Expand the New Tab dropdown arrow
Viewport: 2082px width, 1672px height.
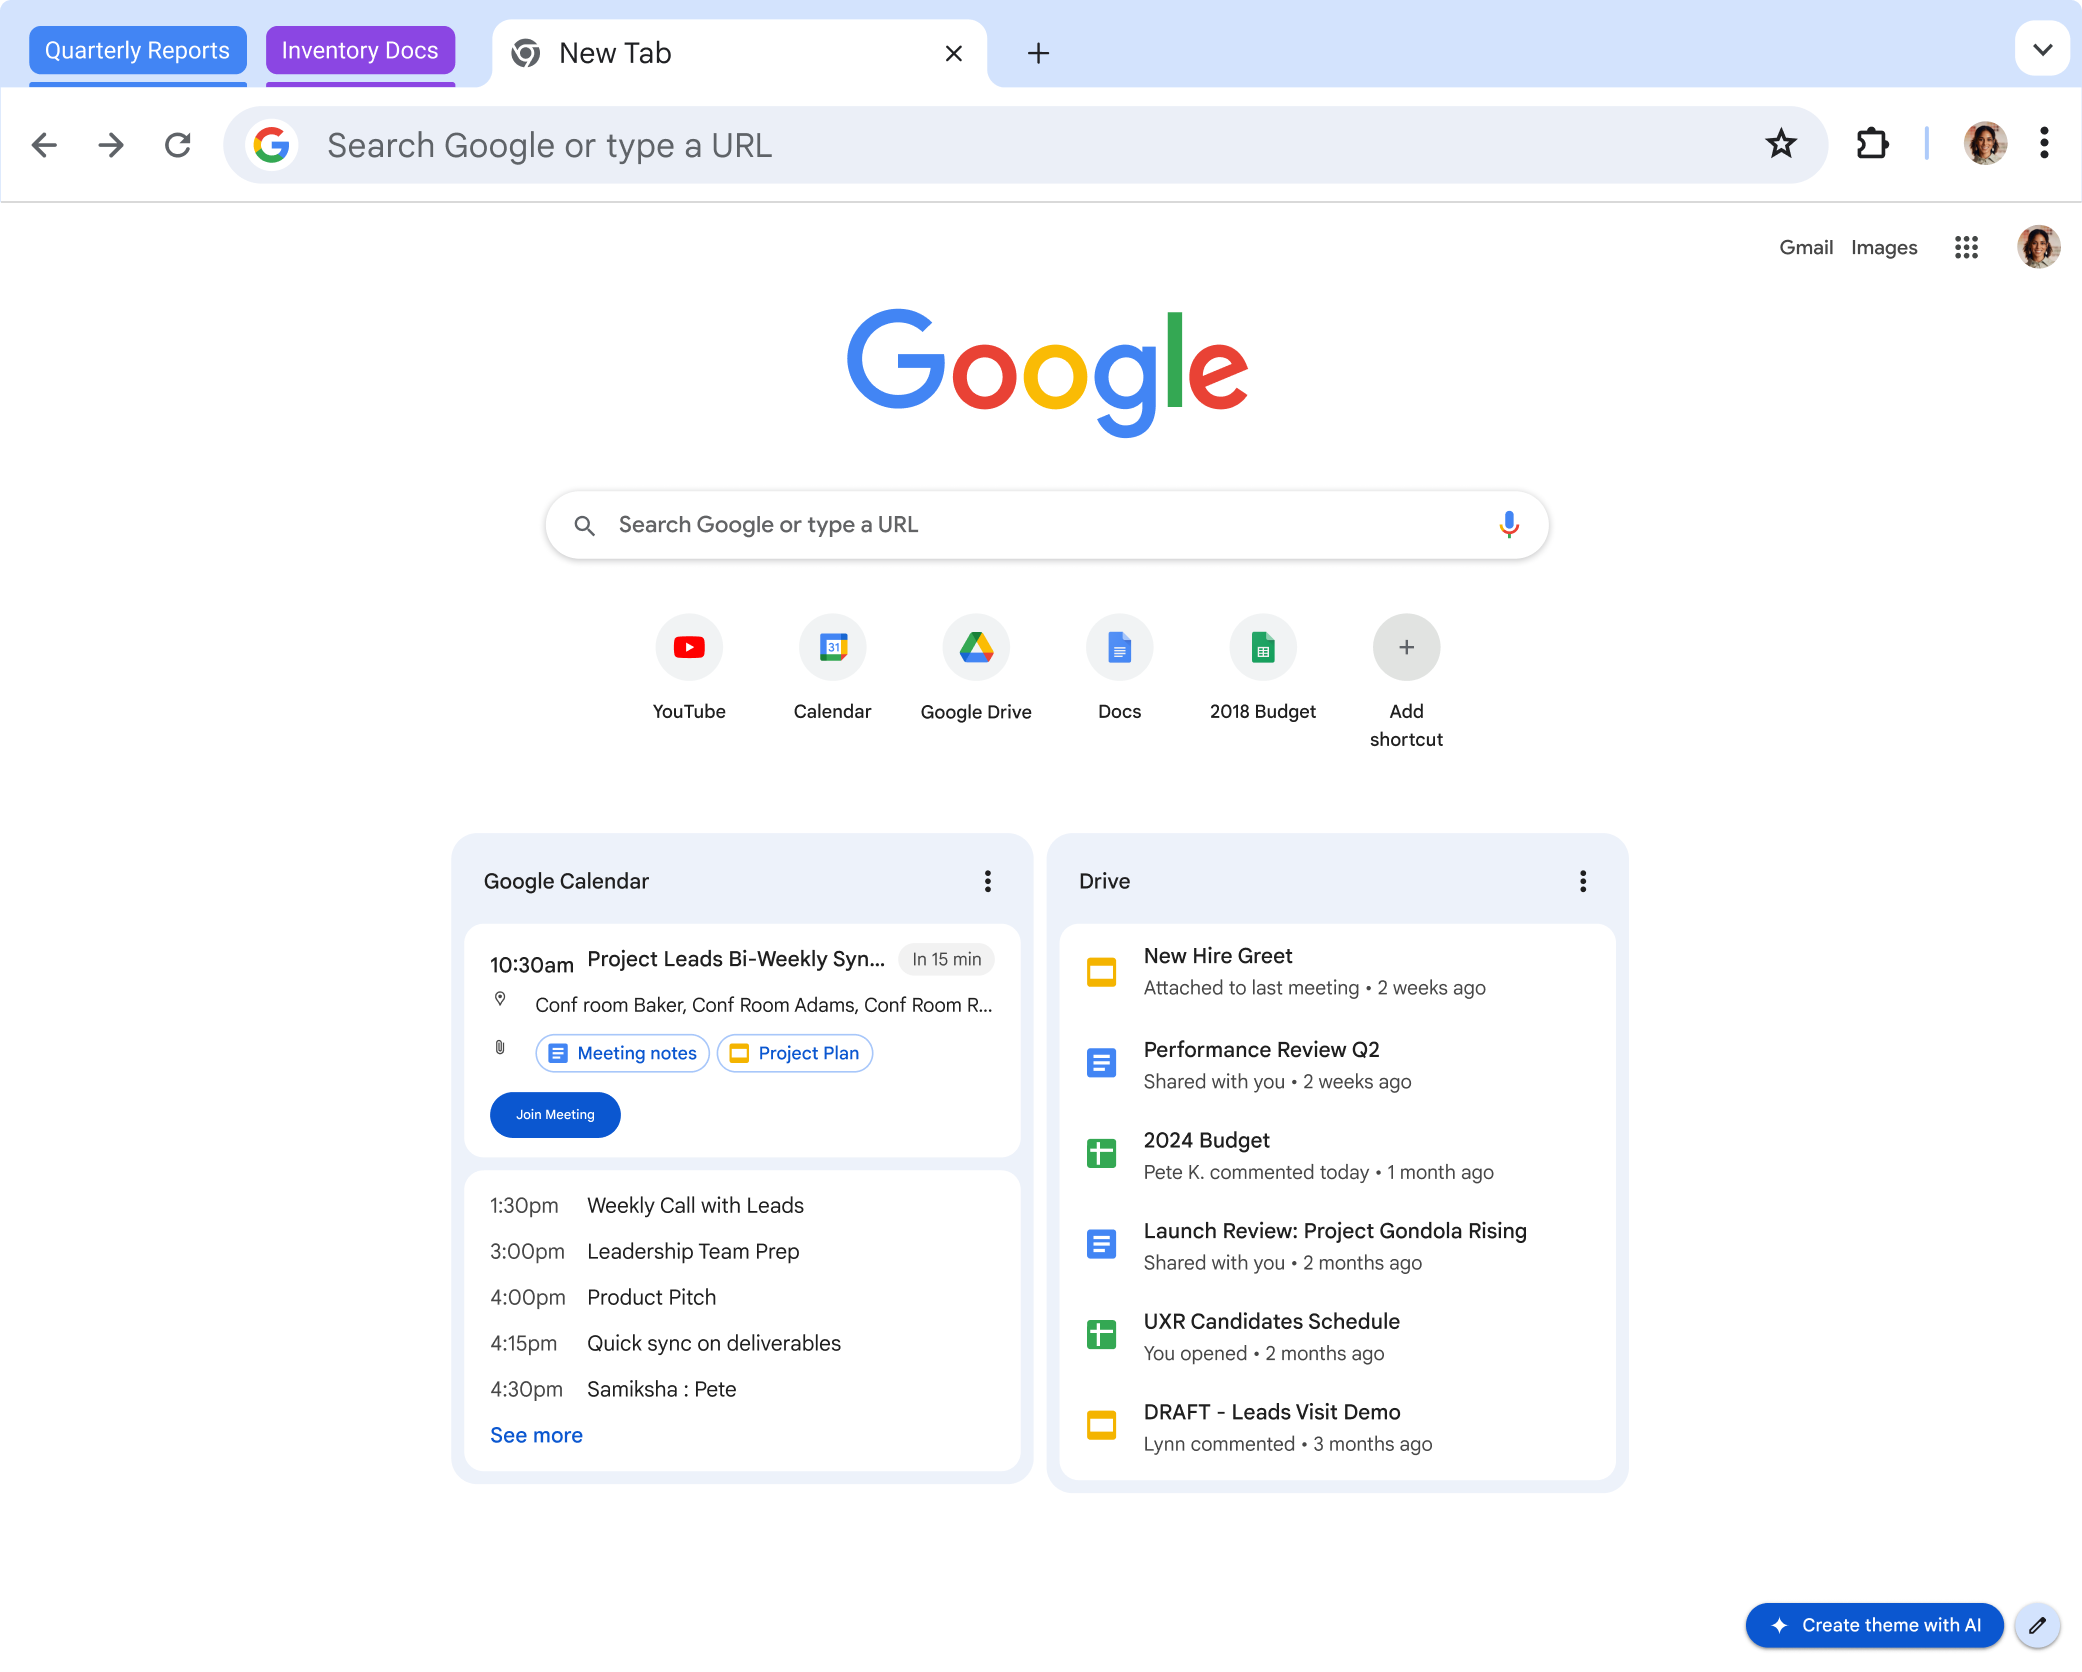(x=2041, y=48)
